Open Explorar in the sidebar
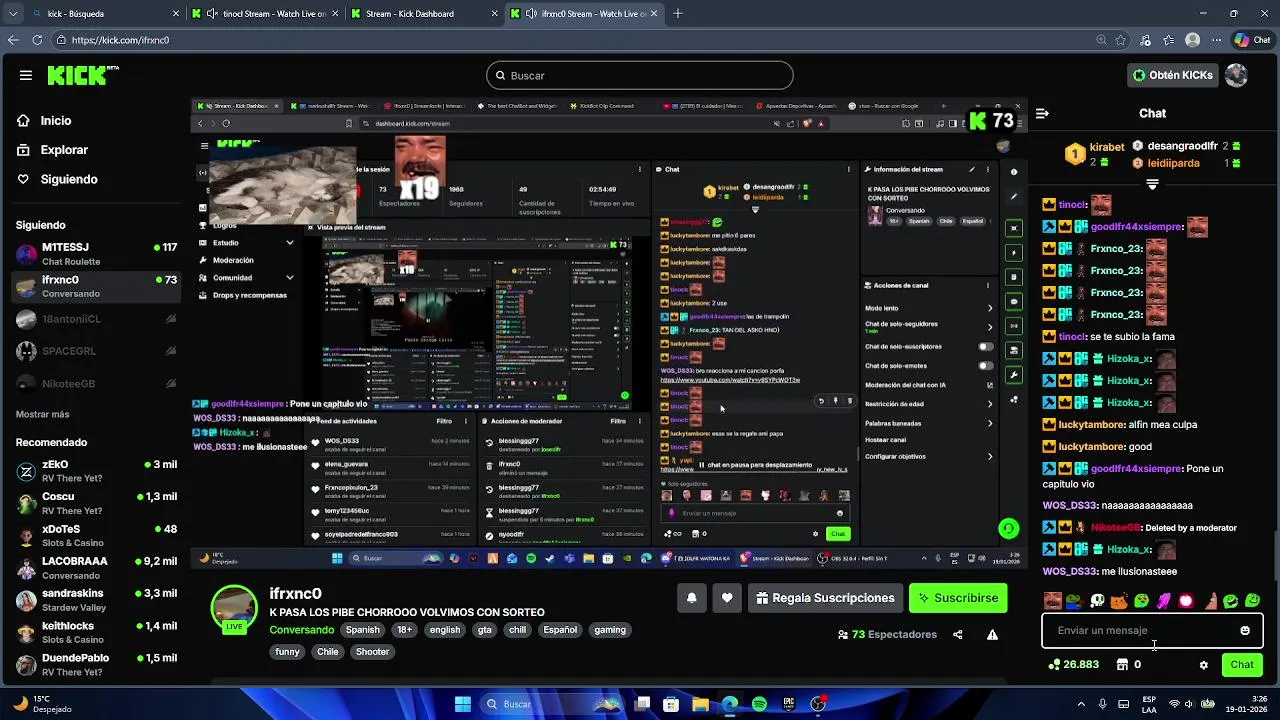Image resolution: width=1280 pixels, height=720 pixels. pyautogui.click(x=64, y=150)
